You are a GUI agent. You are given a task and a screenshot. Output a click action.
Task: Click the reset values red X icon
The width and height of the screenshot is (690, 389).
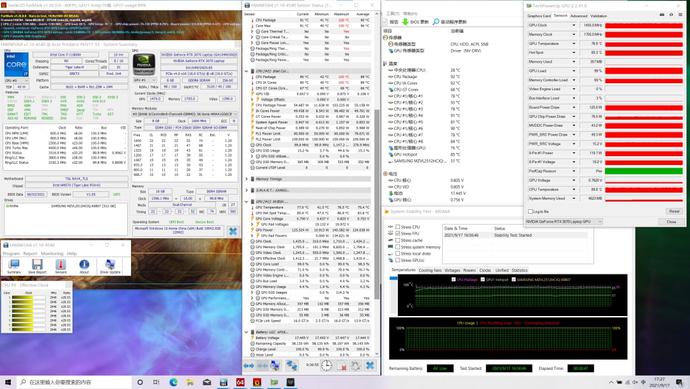point(342,366)
